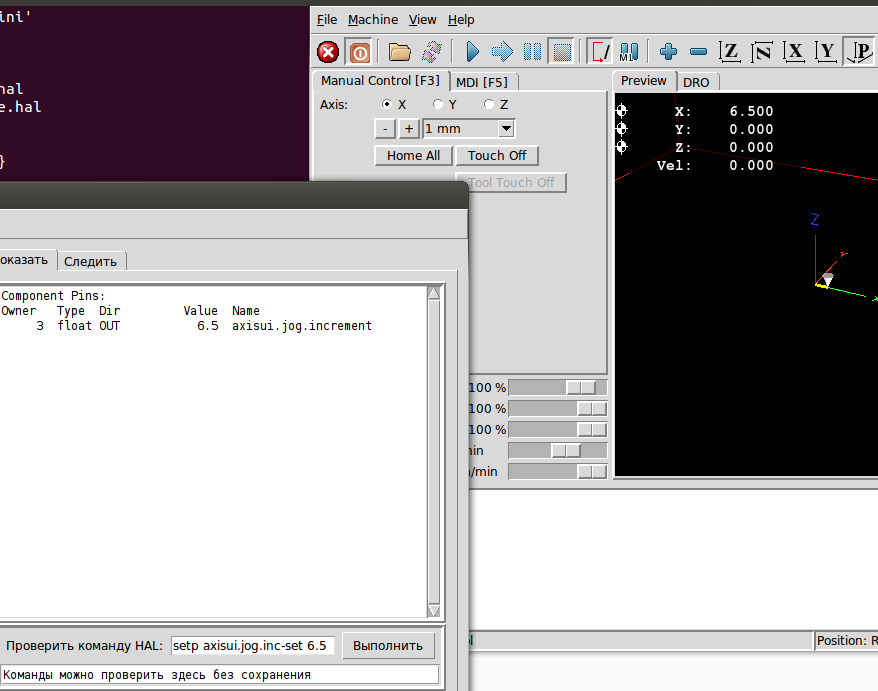Click Tool Touch Off button
Viewport: 878px width, 691px height.
[511, 183]
